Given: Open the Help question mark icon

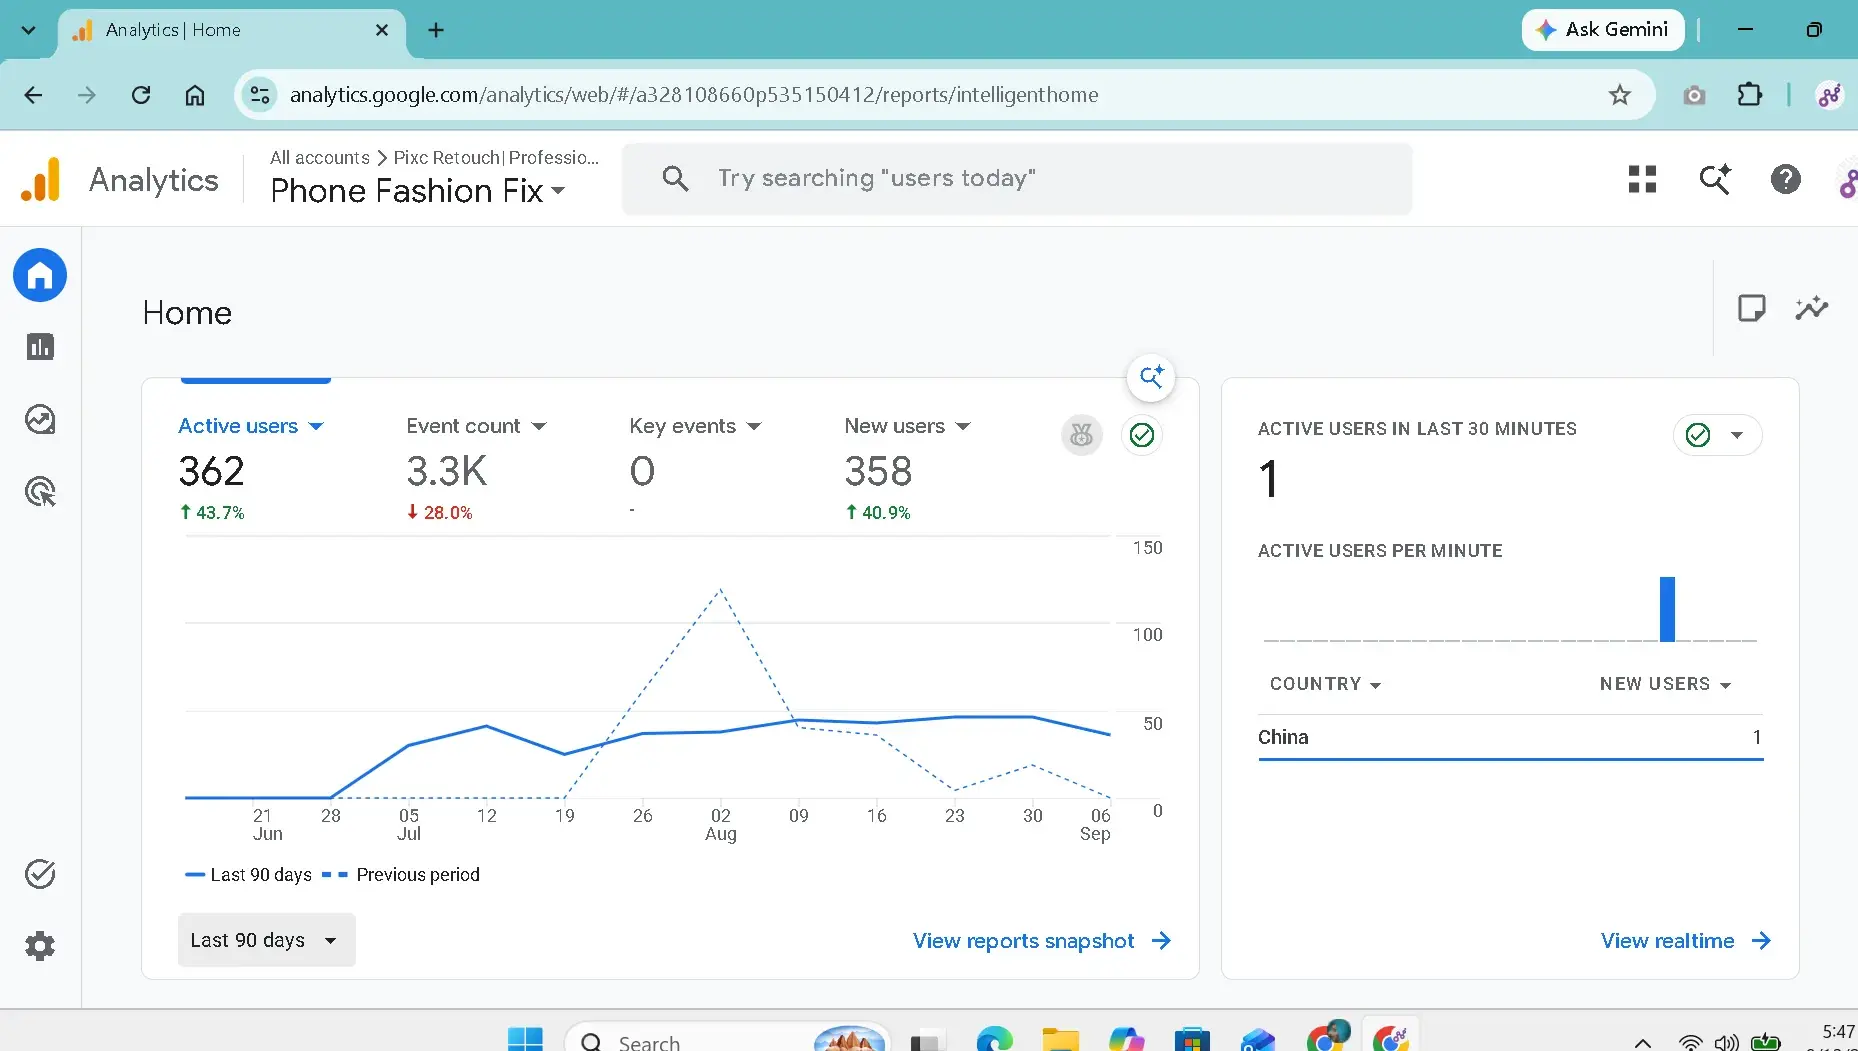Looking at the screenshot, I should 1785,179.
